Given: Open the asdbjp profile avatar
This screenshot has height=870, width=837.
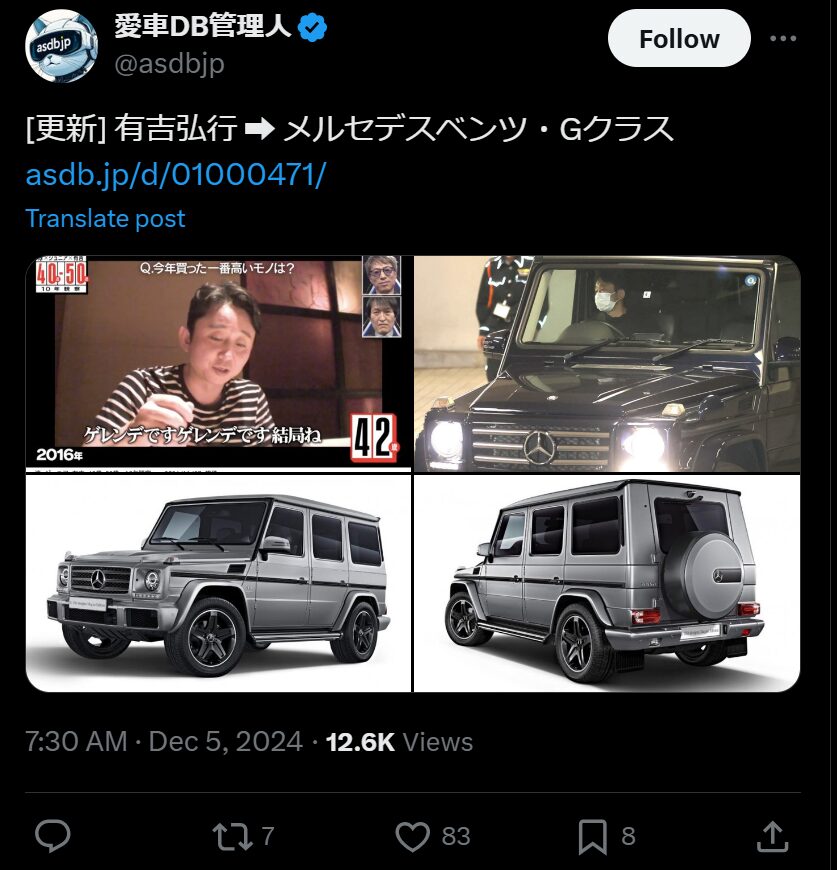Looking at the screenshot, I should point(62,46).
